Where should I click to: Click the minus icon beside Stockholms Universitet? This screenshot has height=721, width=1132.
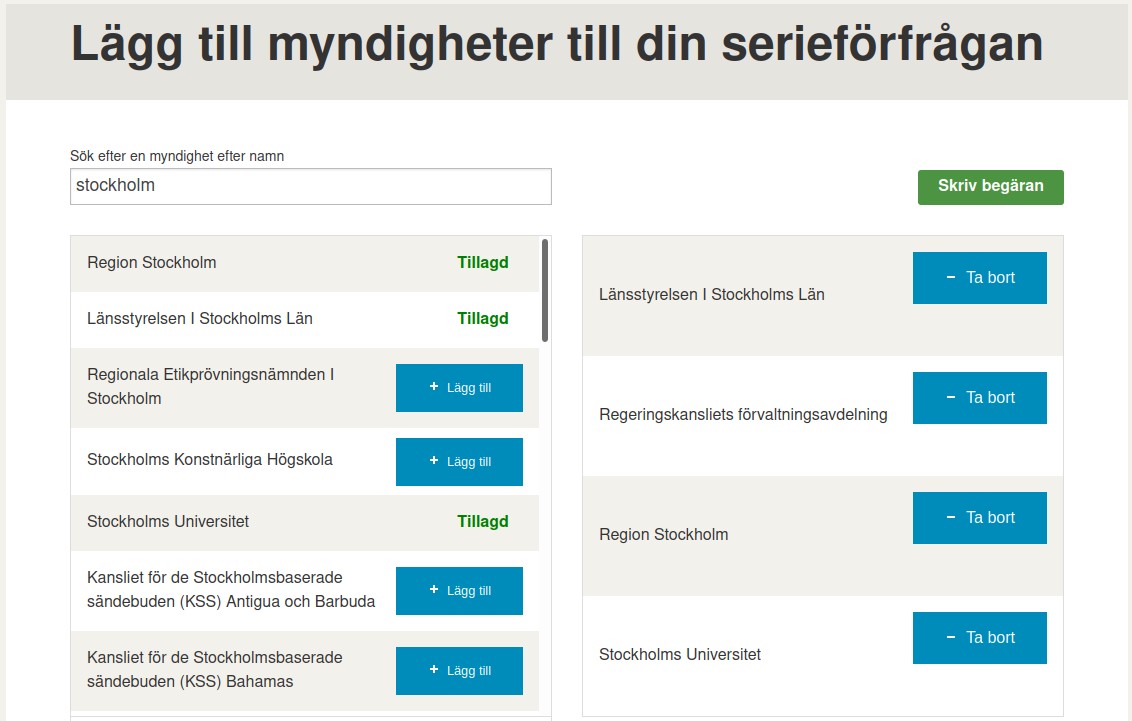(x=951, y=637)
